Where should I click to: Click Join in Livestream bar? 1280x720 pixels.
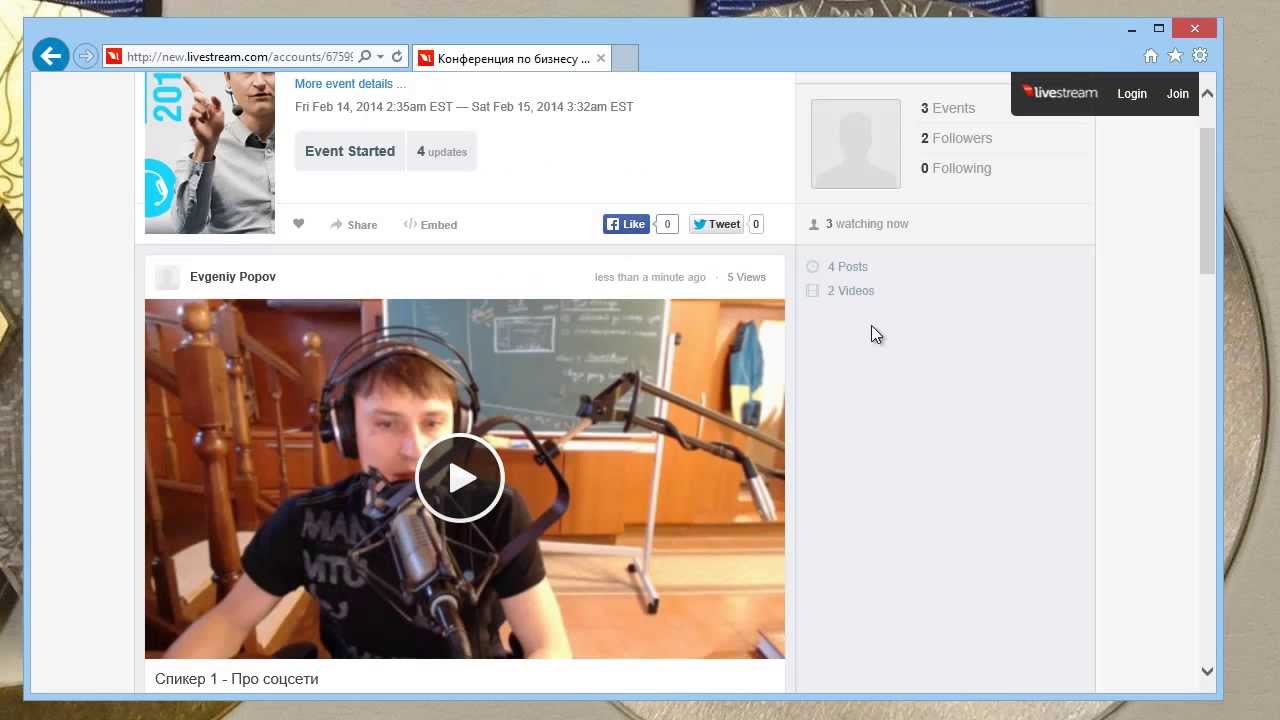[x=1178, y=94]
